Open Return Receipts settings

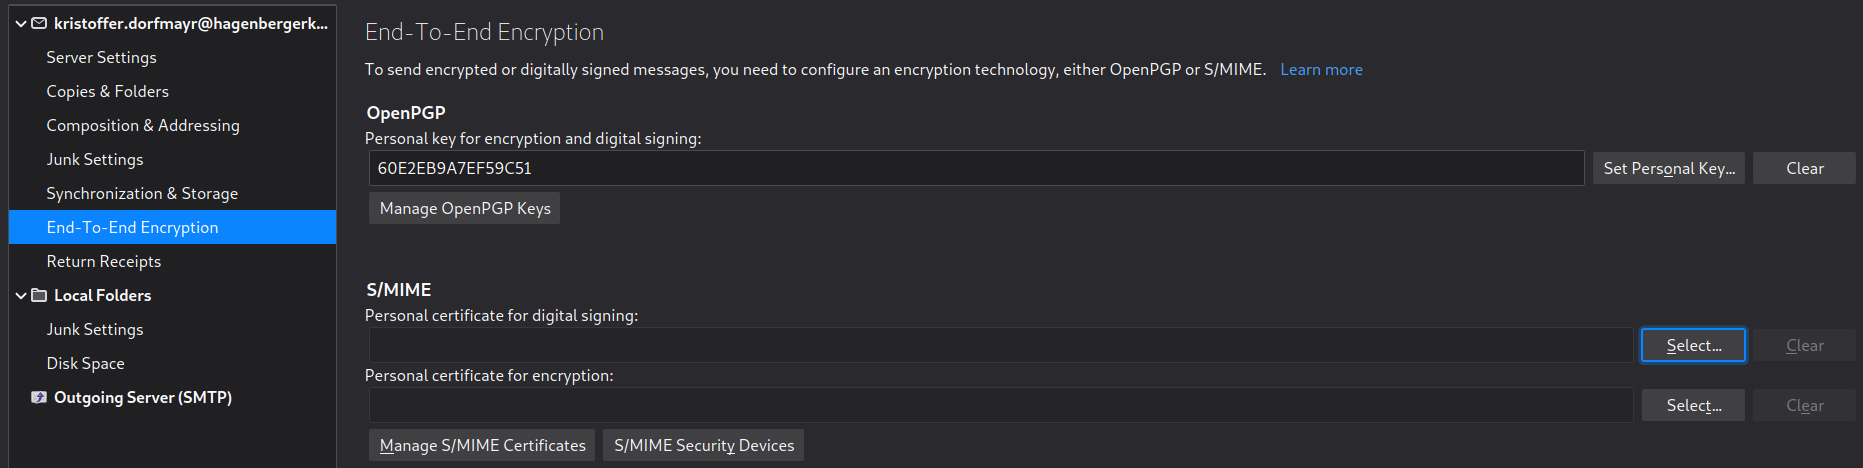click(103, 261)
